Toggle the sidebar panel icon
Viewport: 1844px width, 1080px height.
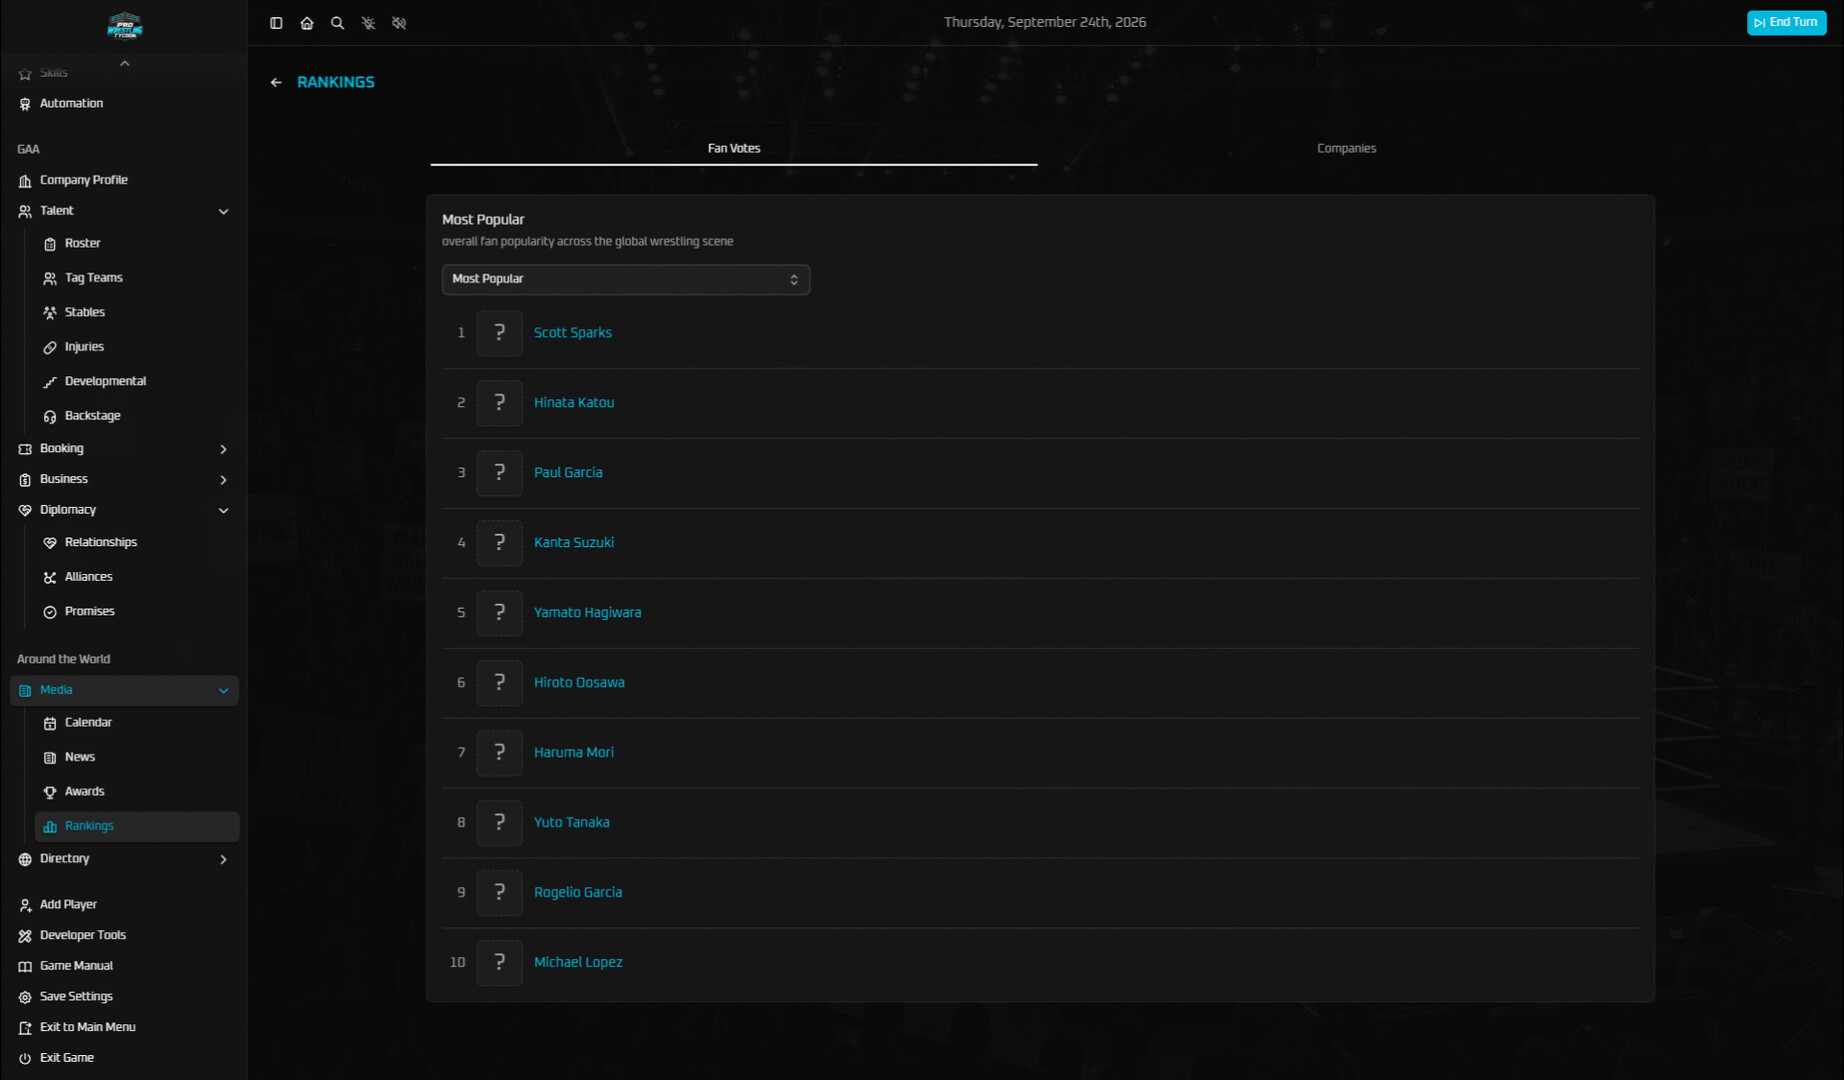276,23
